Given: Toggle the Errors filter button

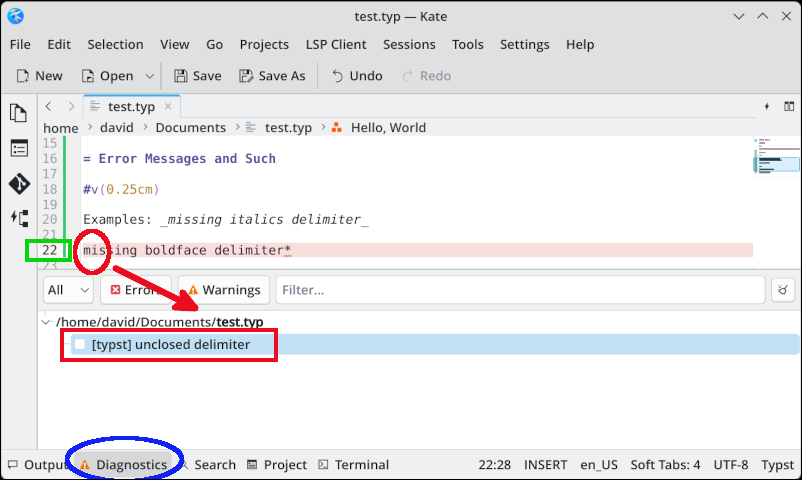Looking at the screenshot, I should [136, 290].
